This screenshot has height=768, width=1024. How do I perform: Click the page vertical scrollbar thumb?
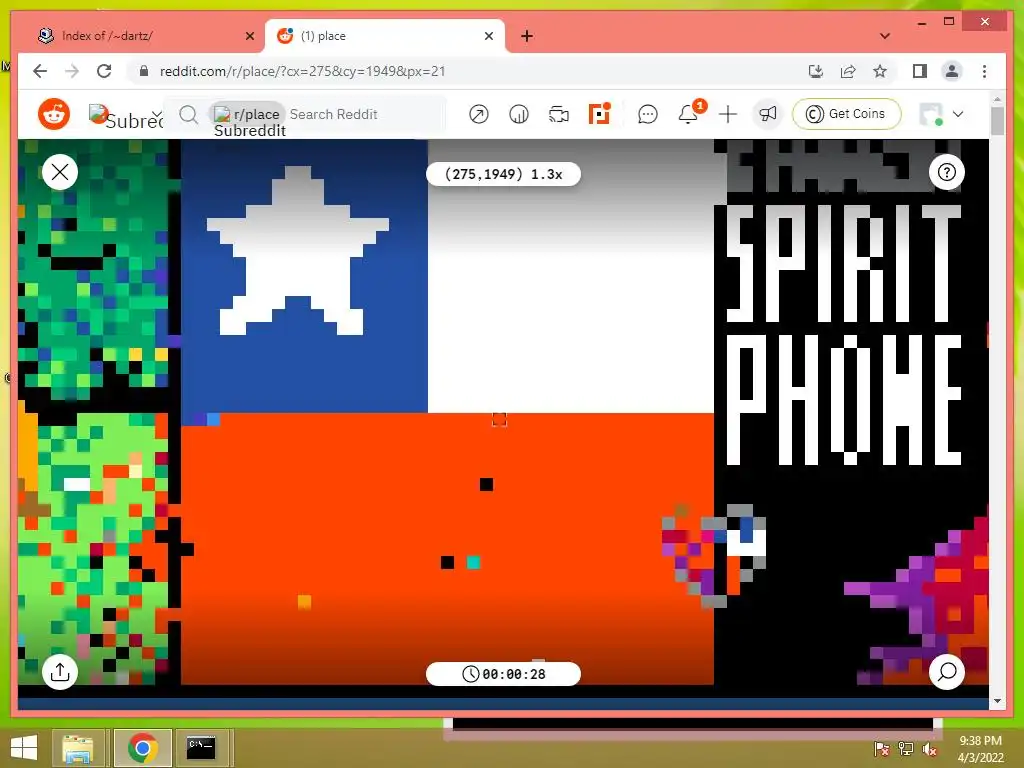(997, 120)
